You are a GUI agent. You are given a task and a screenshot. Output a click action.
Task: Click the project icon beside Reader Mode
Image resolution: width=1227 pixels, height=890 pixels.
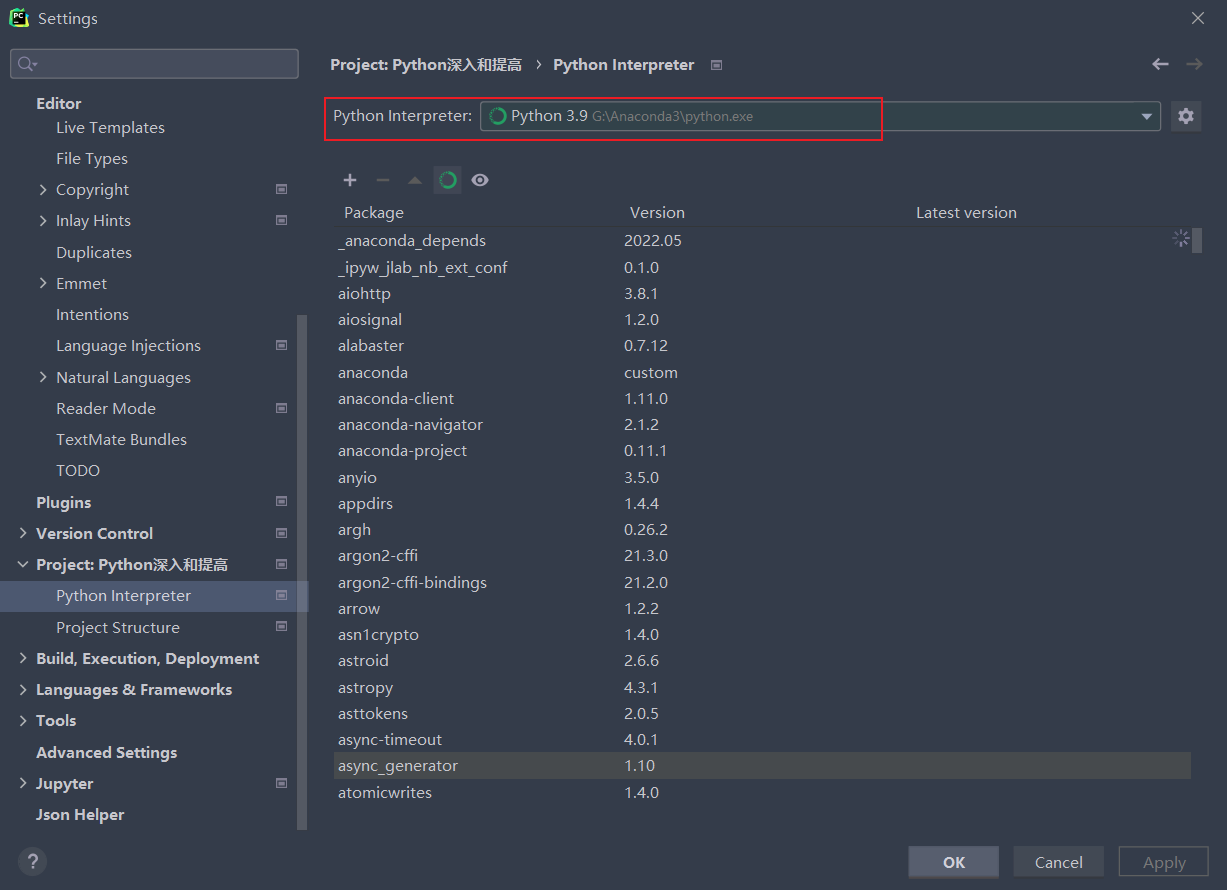pos(281,408)
